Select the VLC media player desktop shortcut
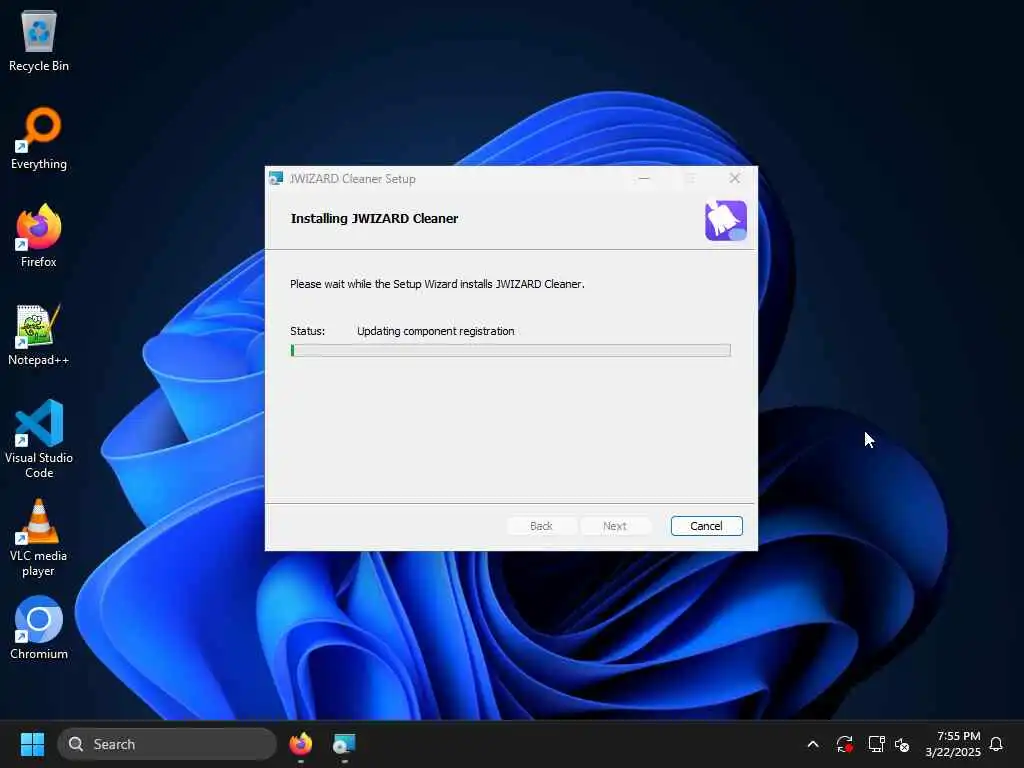The image size is (1024, 768). (39, 537)
